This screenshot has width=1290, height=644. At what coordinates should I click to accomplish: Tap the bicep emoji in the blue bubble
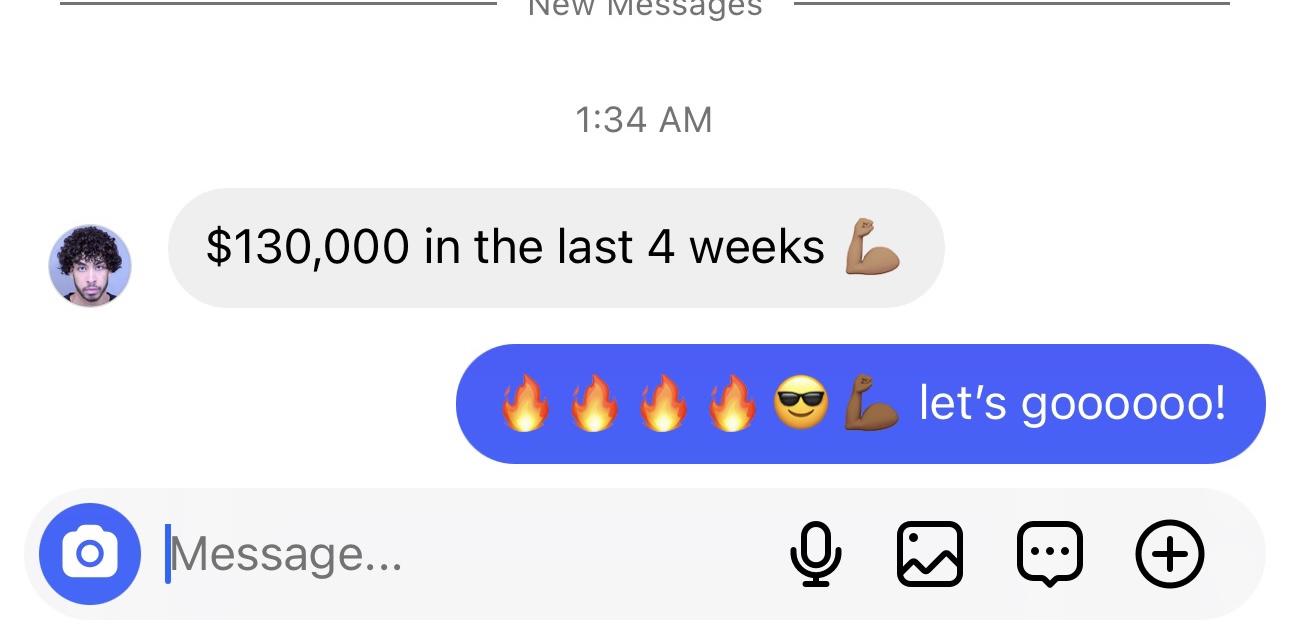tap(872, 404)
